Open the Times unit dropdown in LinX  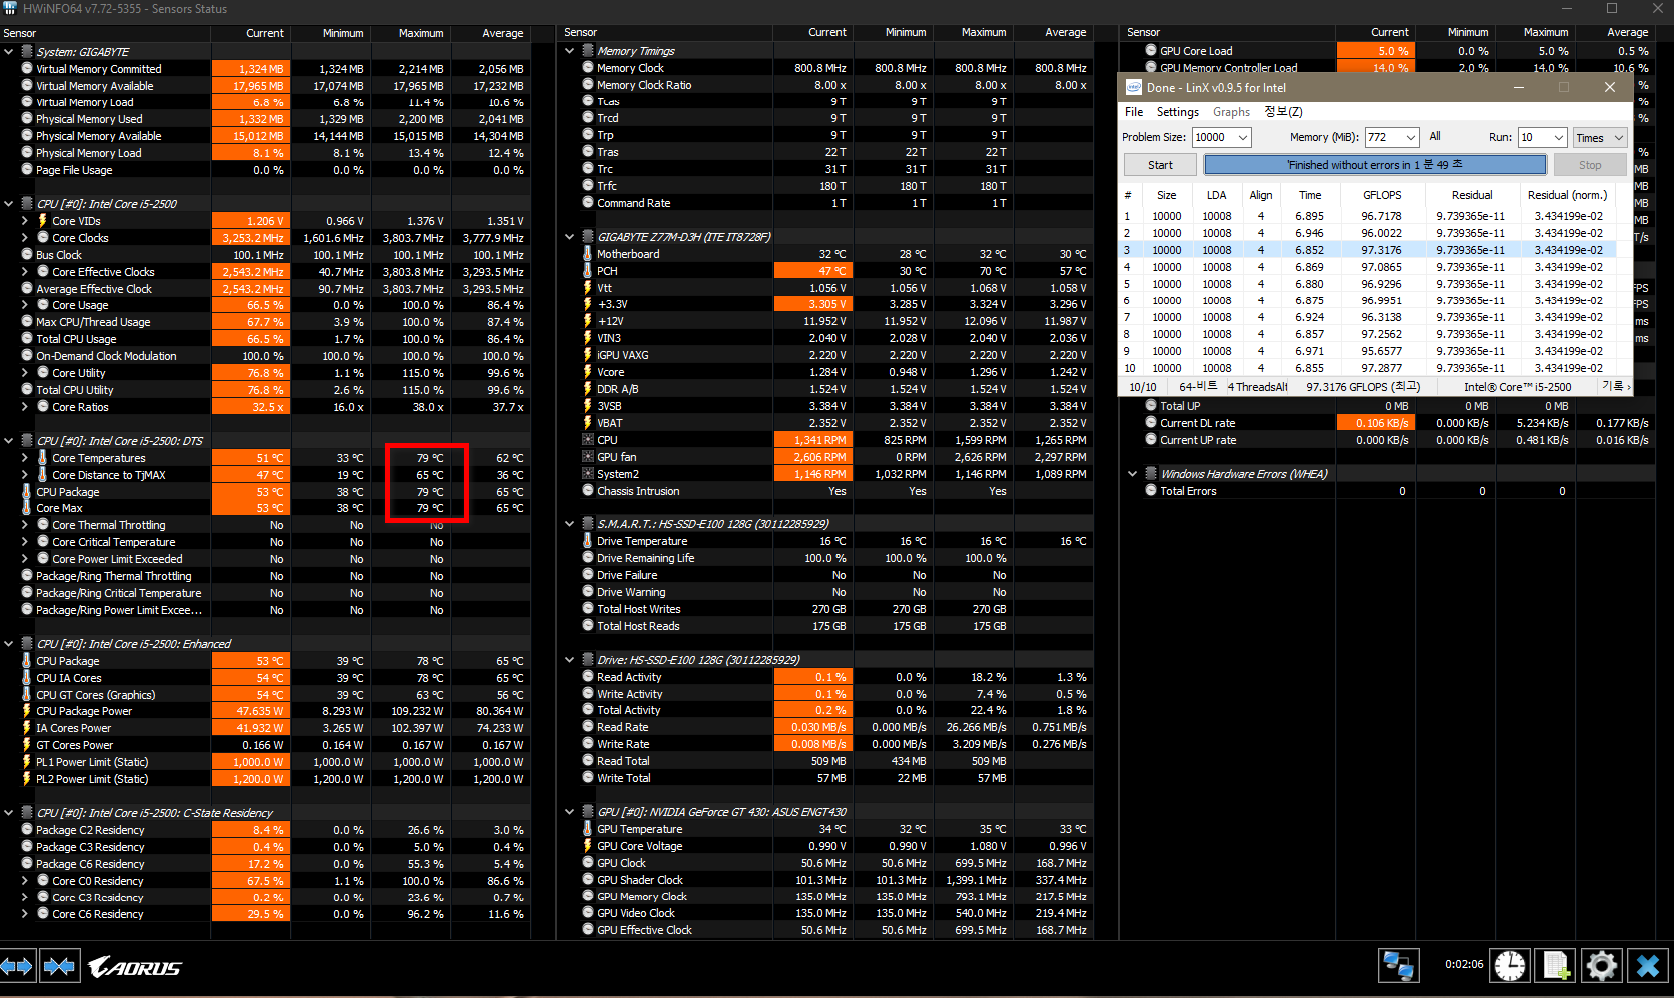(1619, 137)
